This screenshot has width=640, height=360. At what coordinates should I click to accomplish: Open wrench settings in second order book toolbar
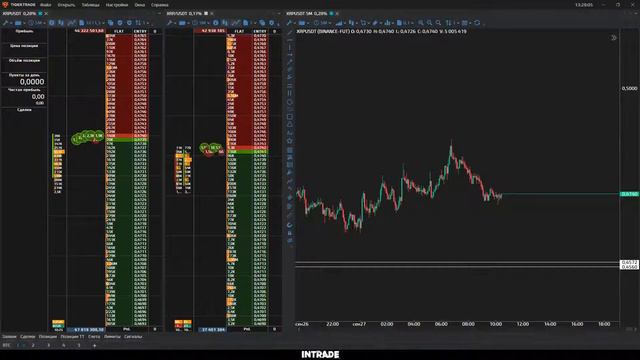pyautogui.click(x=170, y=23)
